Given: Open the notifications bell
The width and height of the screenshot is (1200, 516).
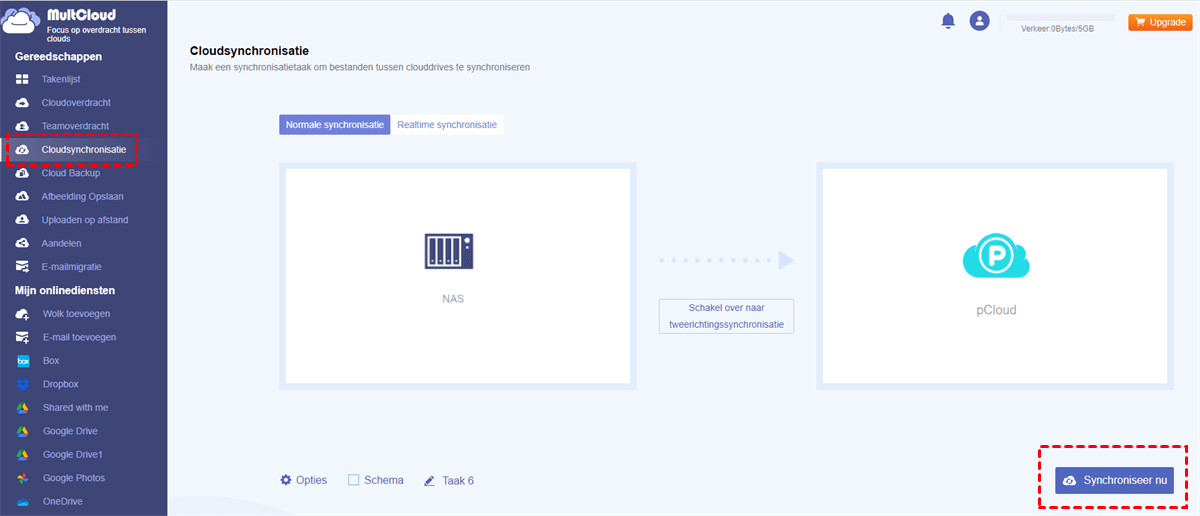Looking at the screenshot, I should pyautogui.click(x=948, y=21).
